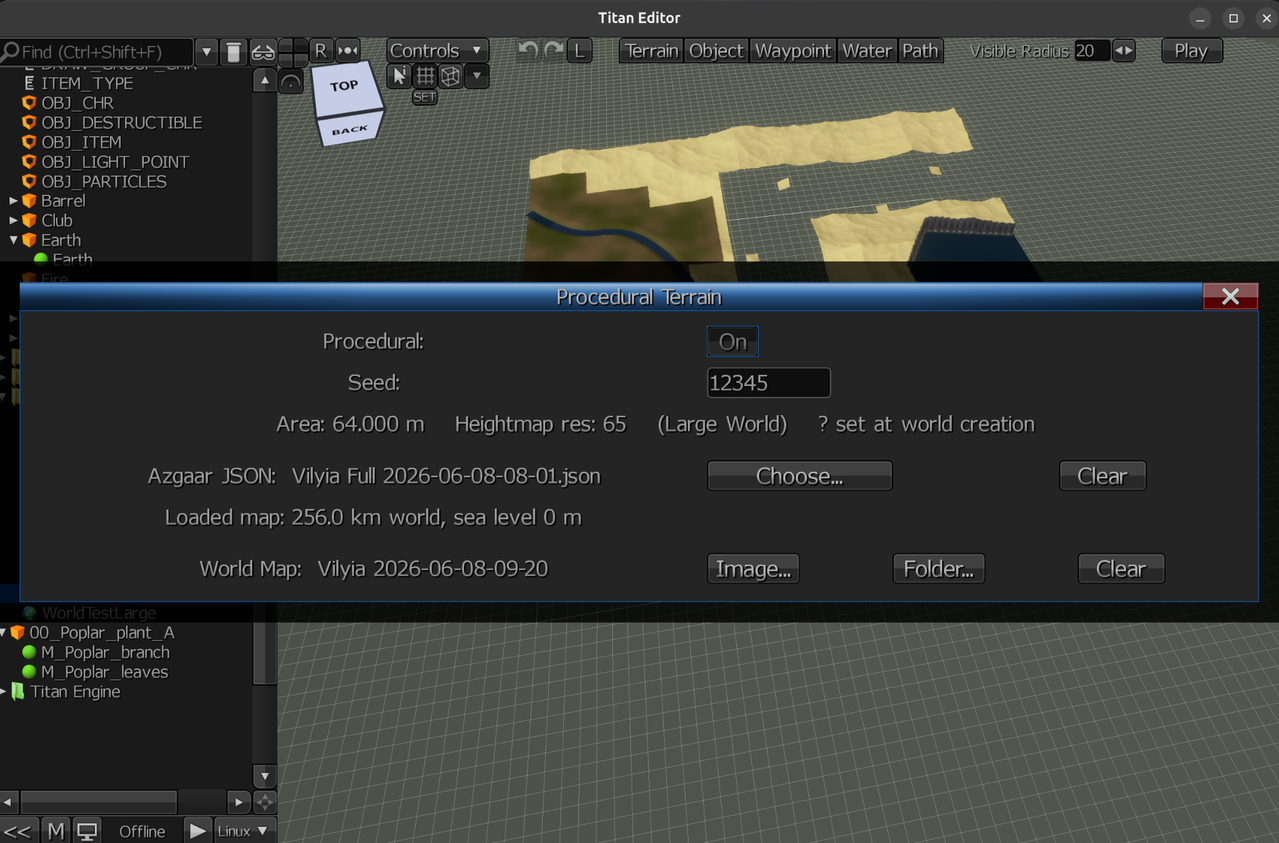Close the Procedural Terrain dialog
Viewport: 1279px width, 843px height.
pos(1230,296)
